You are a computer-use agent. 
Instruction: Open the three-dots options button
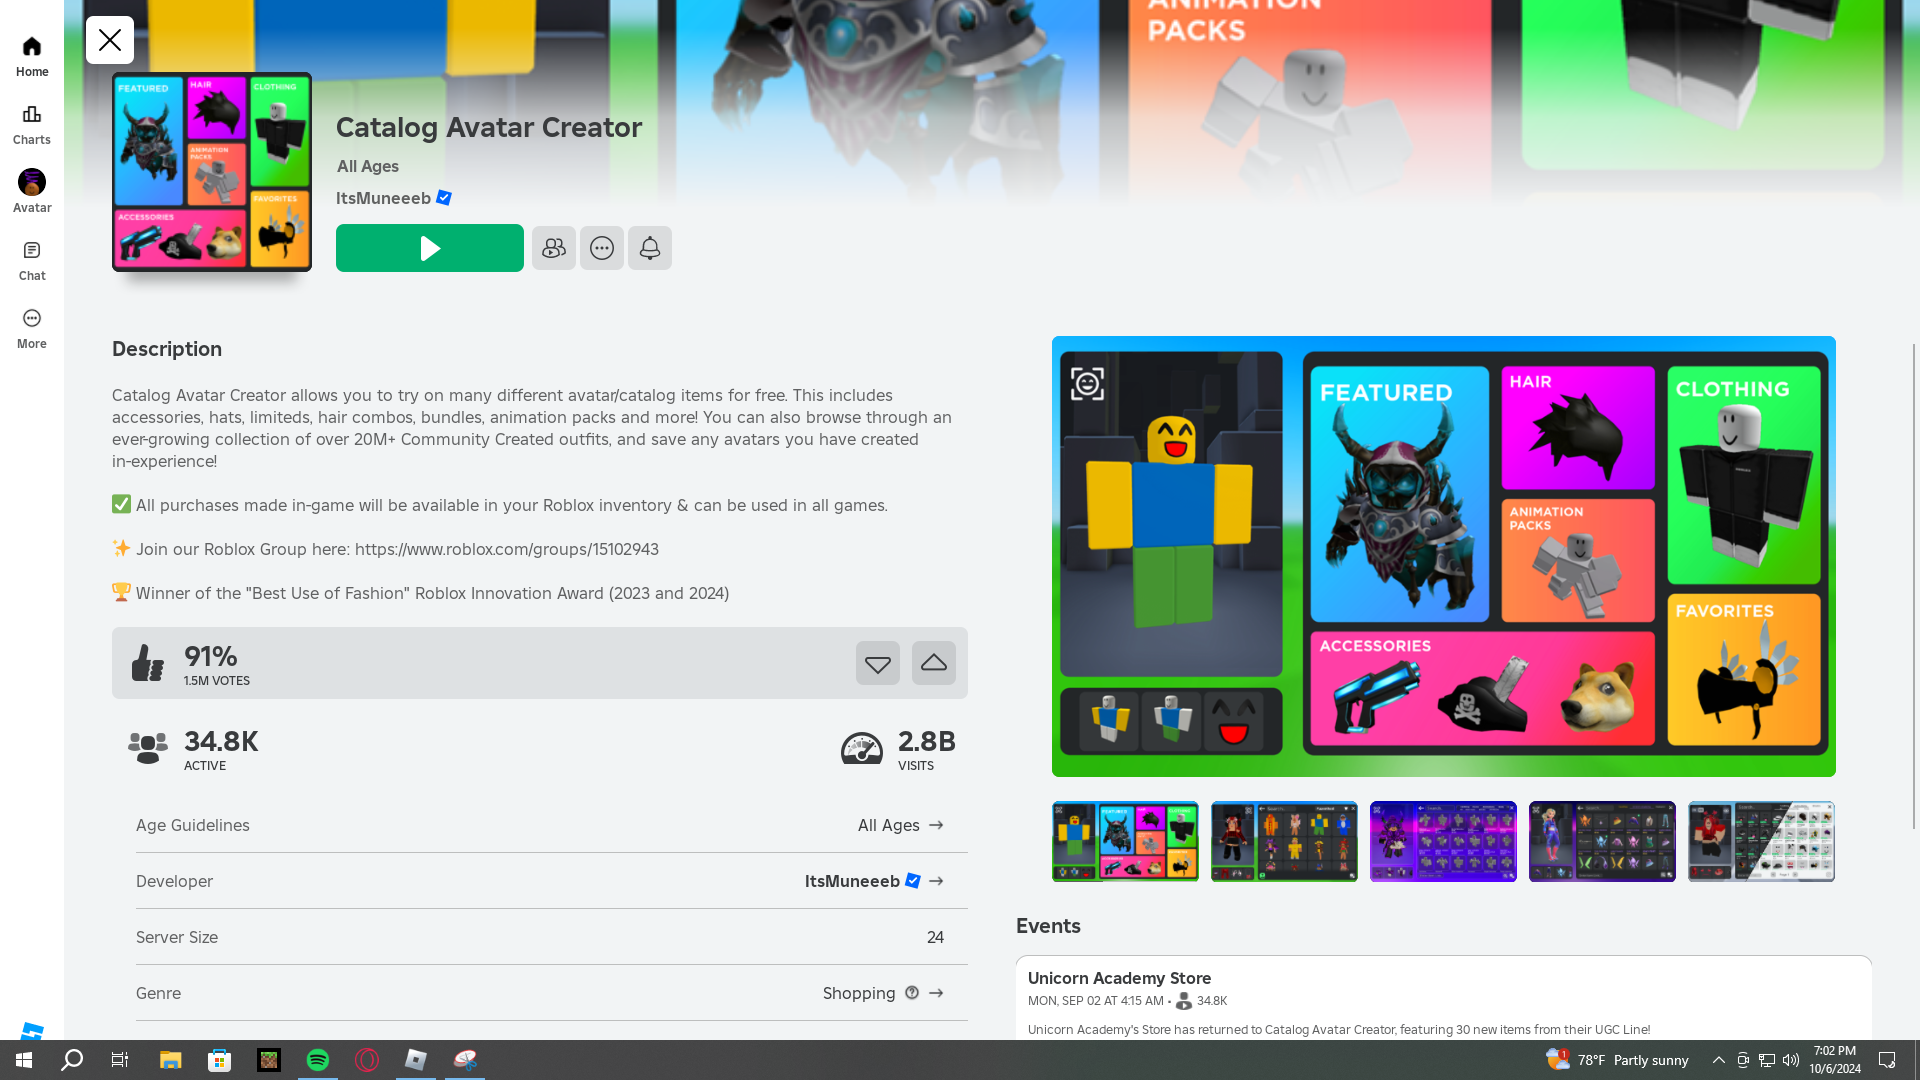(x=601, y=248)
